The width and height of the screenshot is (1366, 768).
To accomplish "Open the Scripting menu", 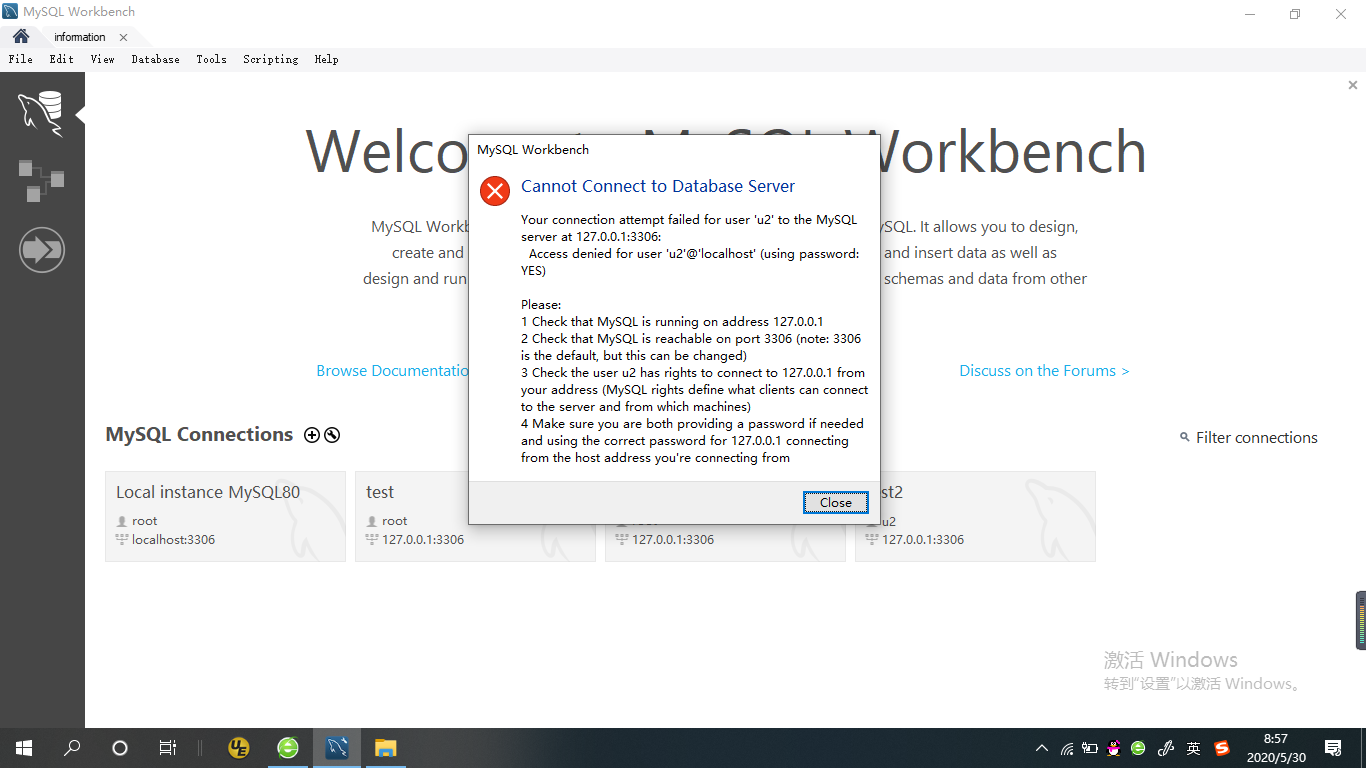I will tap(270, 59).
